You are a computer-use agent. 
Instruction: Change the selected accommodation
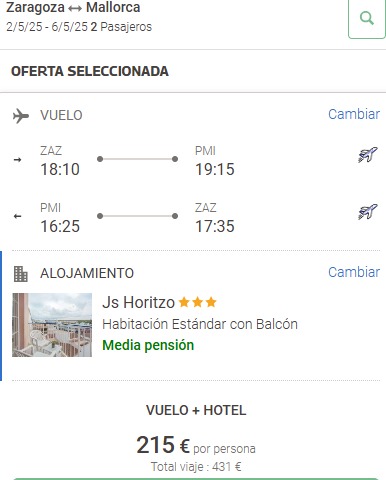tap(354, 272)
